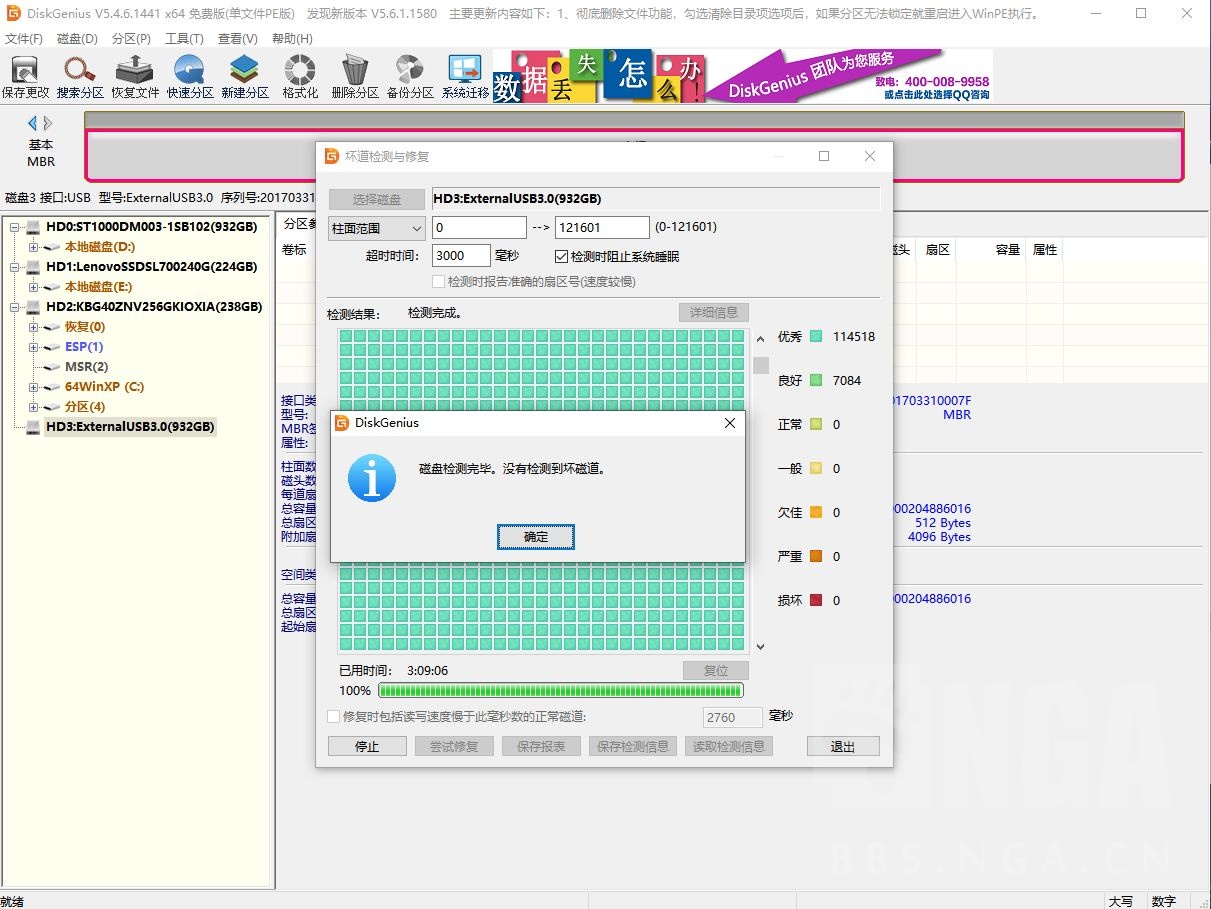Select the 快速分区 (Quick Partition) icon
The width and height of the screenshot is (1211, 909).
pos(190,76)
